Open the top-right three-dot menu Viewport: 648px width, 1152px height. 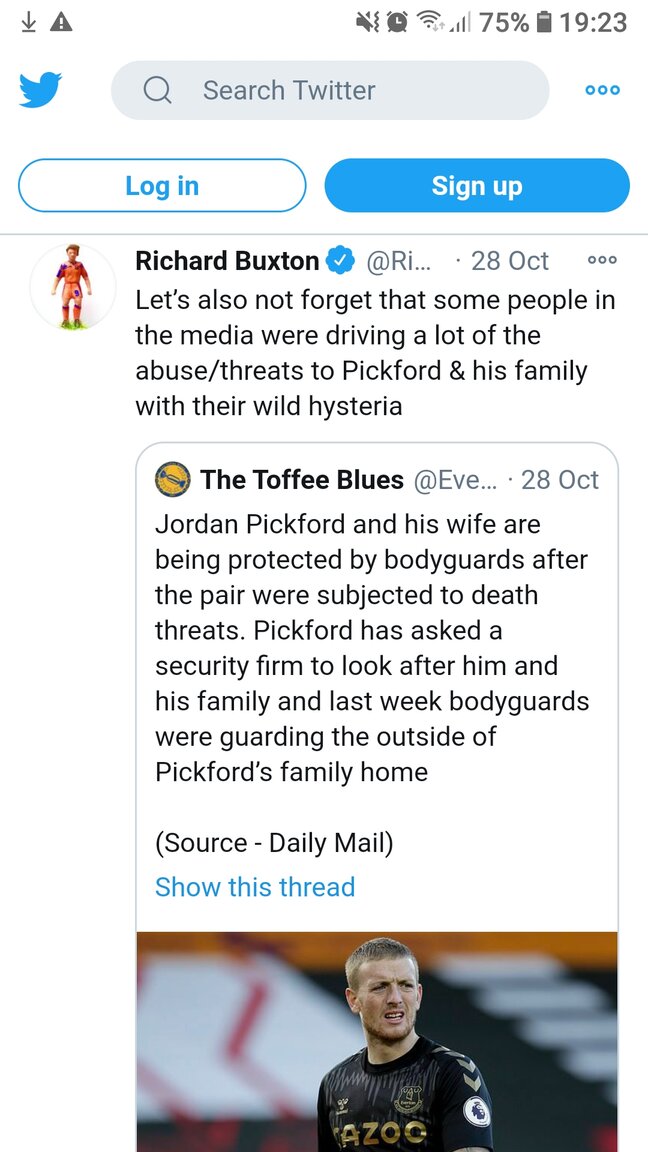[x=602, y=90]
